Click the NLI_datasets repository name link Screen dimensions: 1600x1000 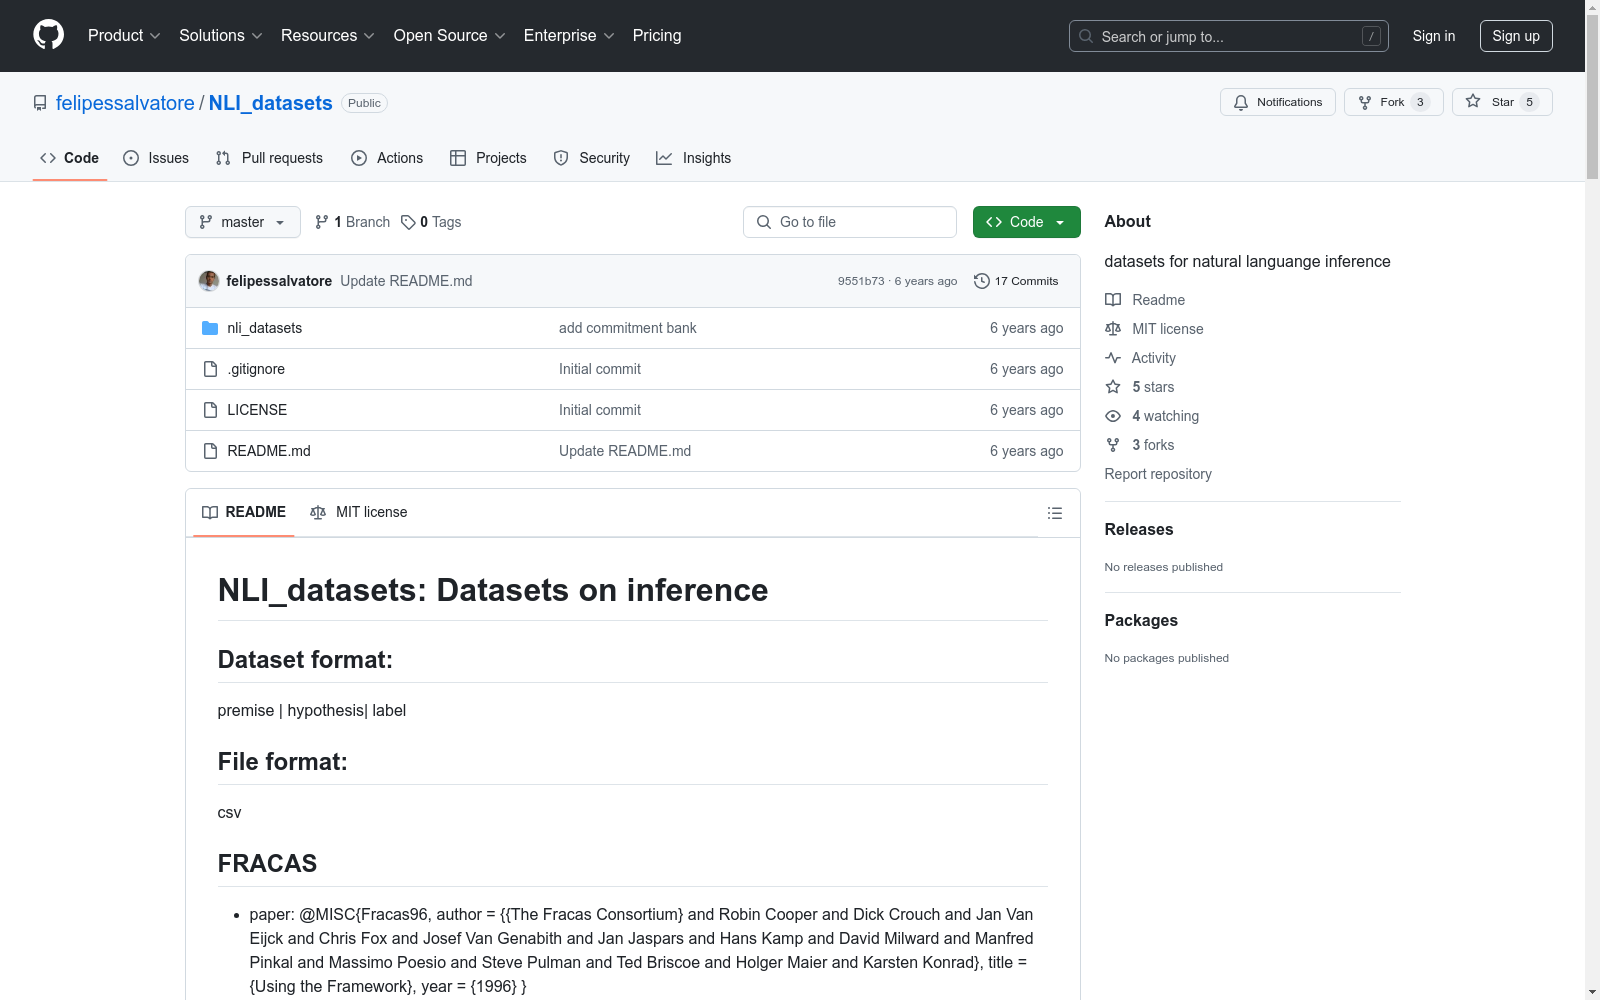click(x=270, y=103)
